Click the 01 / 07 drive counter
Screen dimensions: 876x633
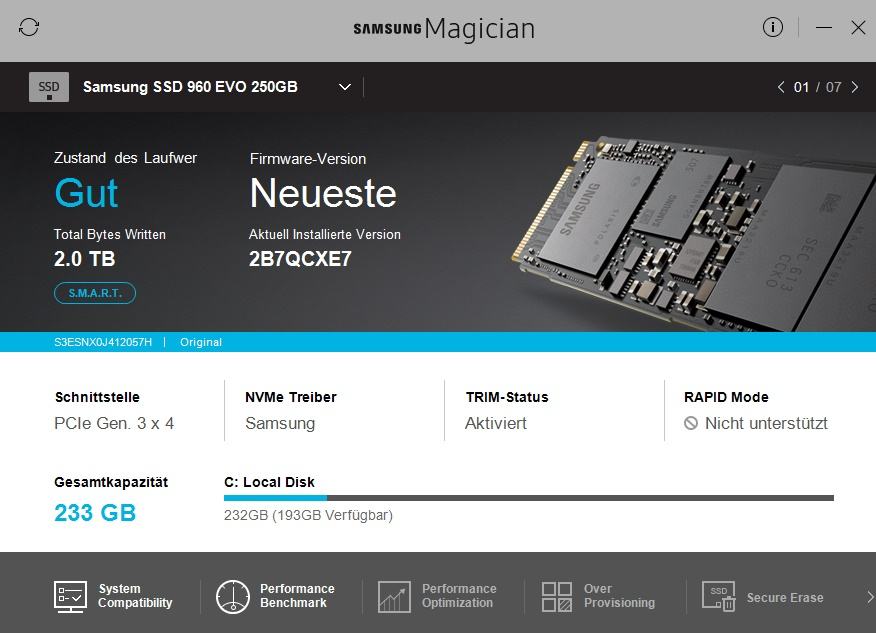pos(817,87)
